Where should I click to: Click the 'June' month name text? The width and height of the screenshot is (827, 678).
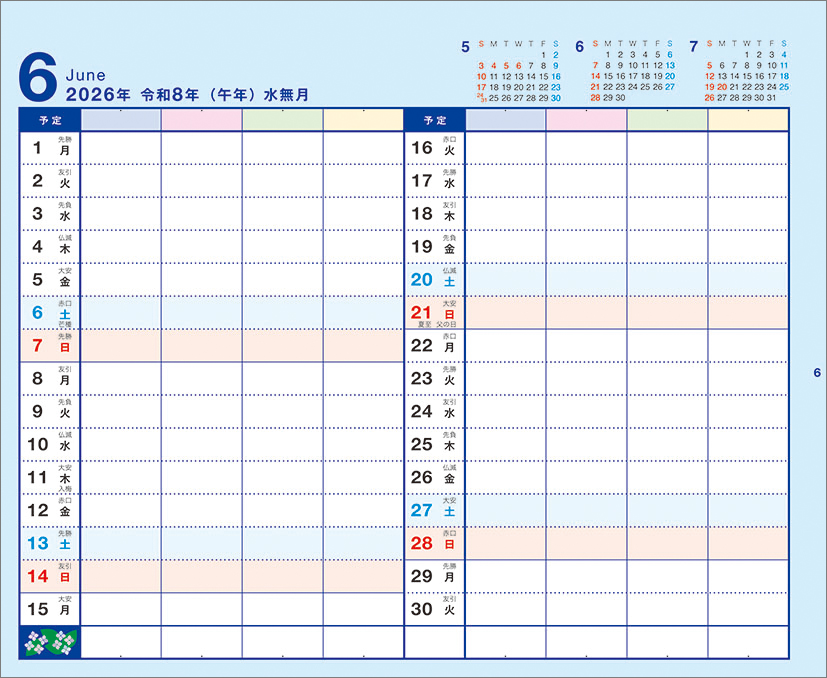85,75
